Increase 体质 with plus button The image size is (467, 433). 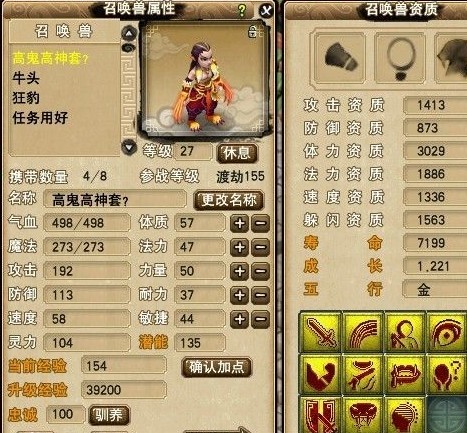(239, 223)
